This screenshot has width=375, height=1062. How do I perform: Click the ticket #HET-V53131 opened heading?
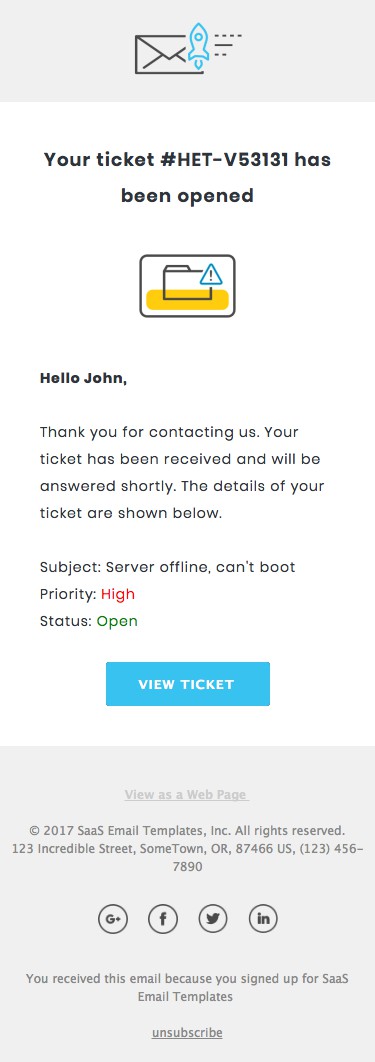coord(188,178)
